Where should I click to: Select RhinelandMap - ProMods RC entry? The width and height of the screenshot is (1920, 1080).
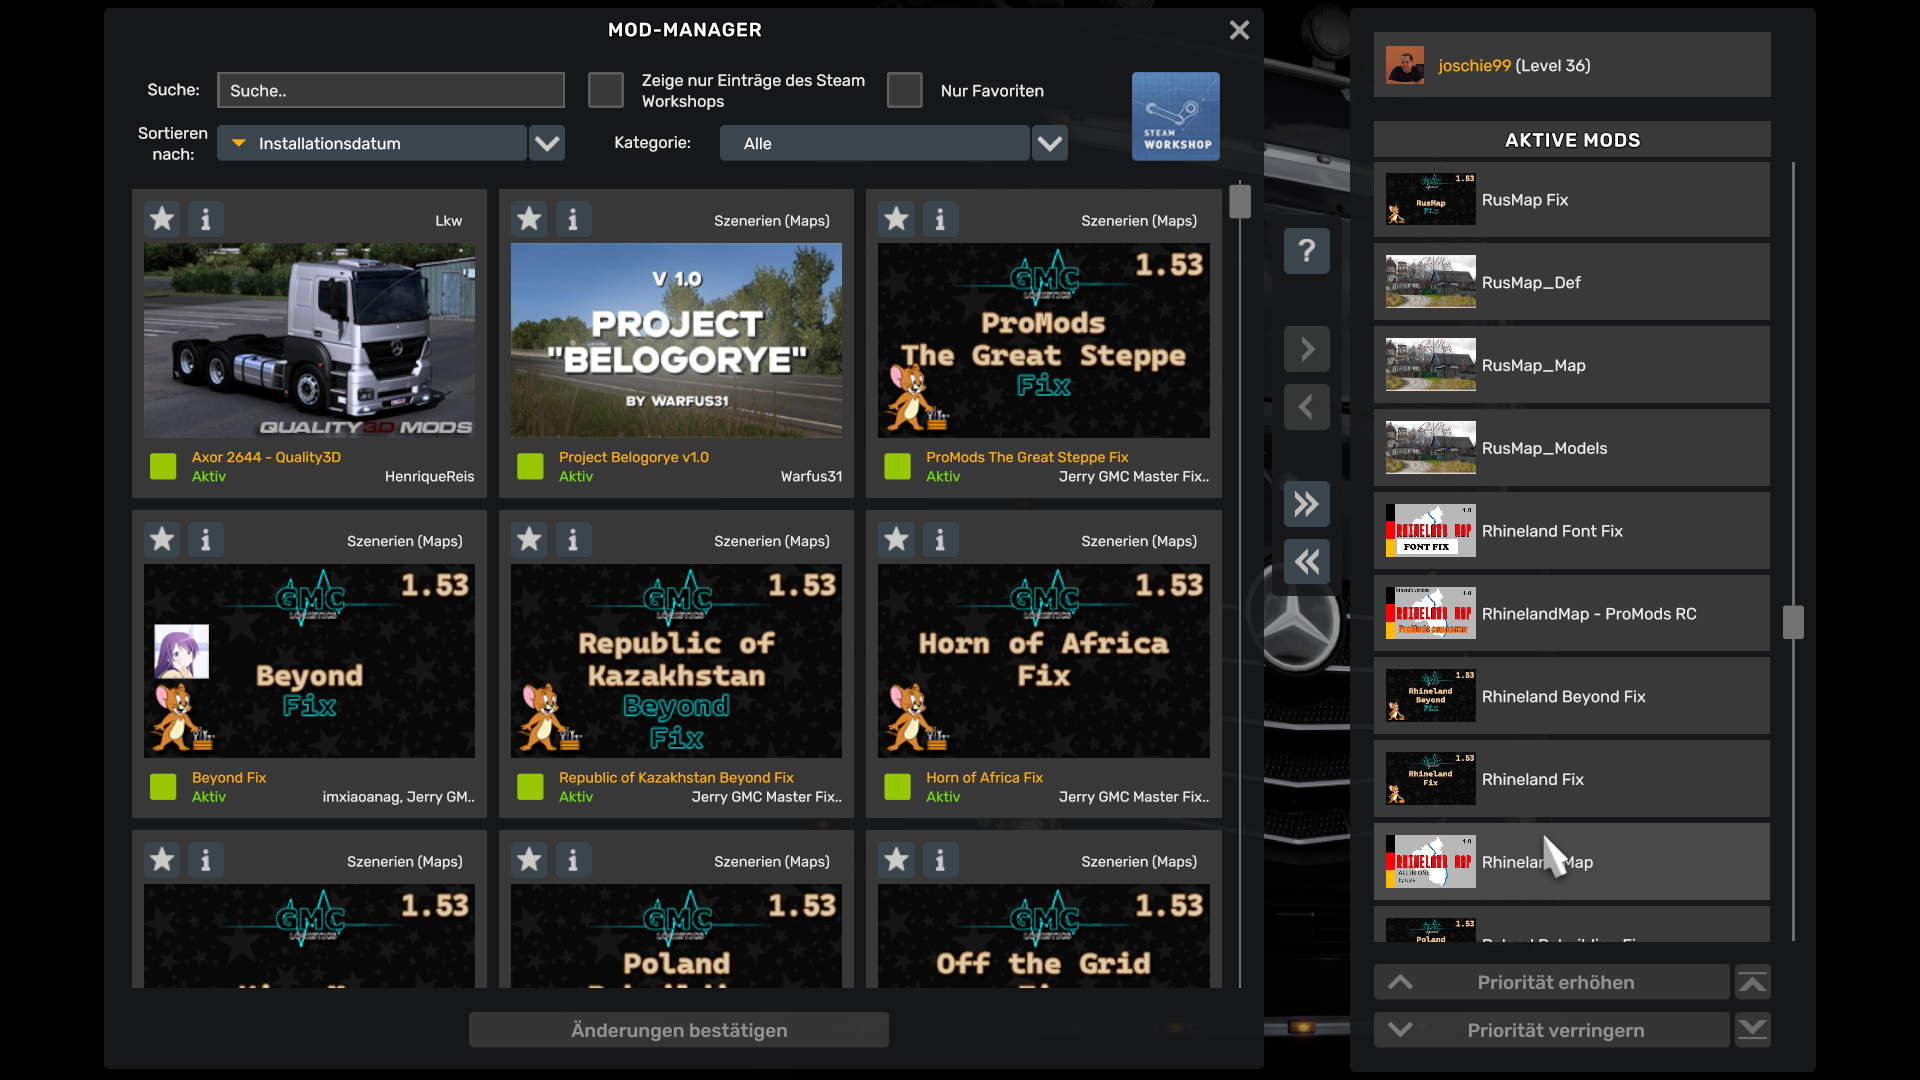point(1572,614)
